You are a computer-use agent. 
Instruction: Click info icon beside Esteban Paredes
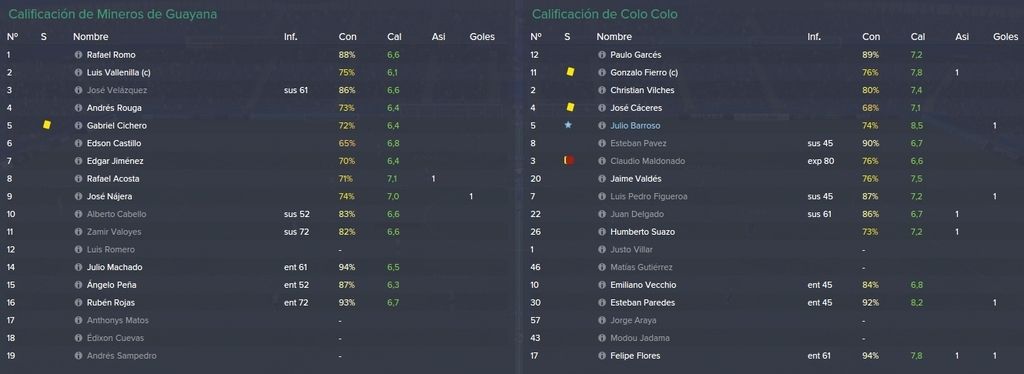click(602, 302)
